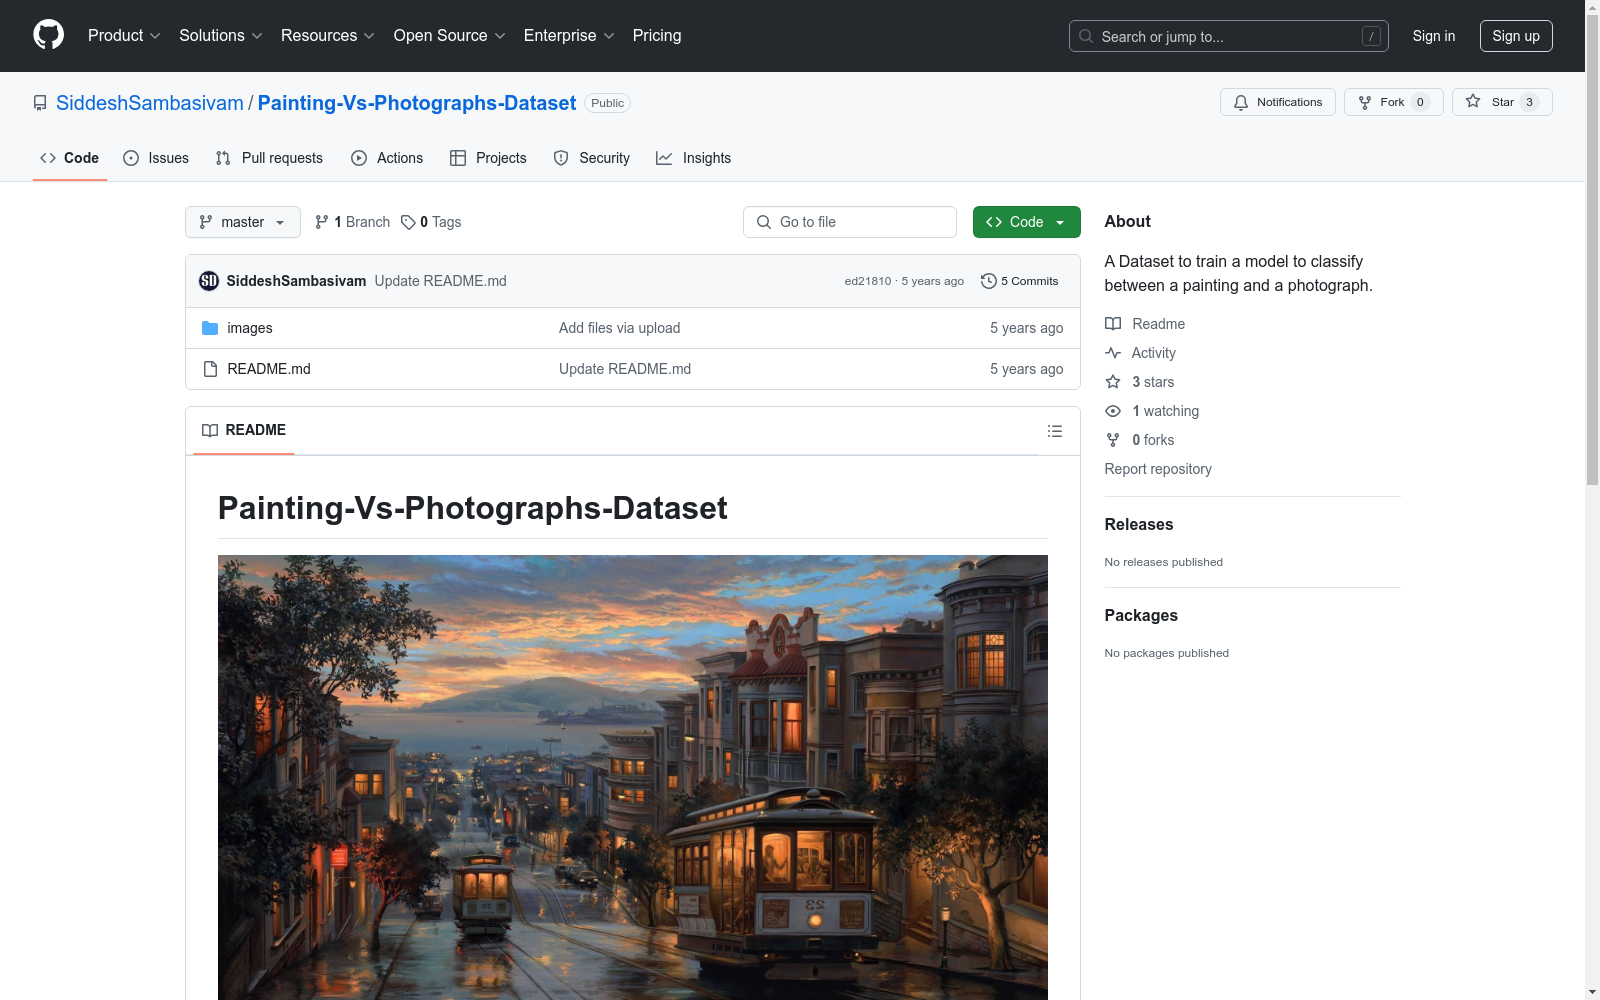Screen dimensions: 1600x1000
Task: View the 1 Branch link
Action: pyautogui.click(x=352, y=222)
